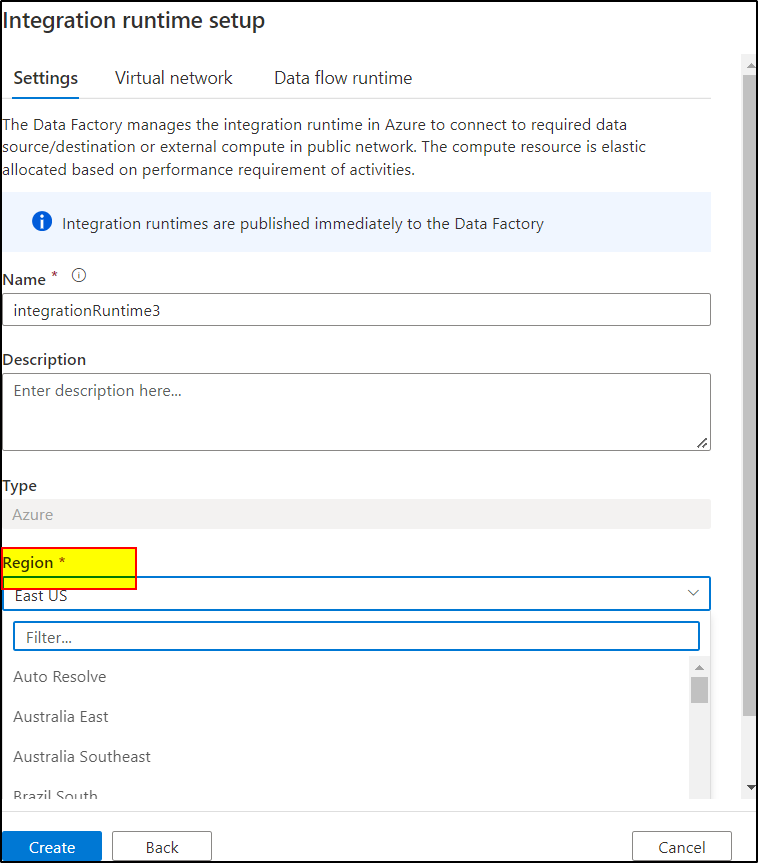The image size is (758, 863).
Task: Click the Cancel button
Action: click(x=681, y=846)
